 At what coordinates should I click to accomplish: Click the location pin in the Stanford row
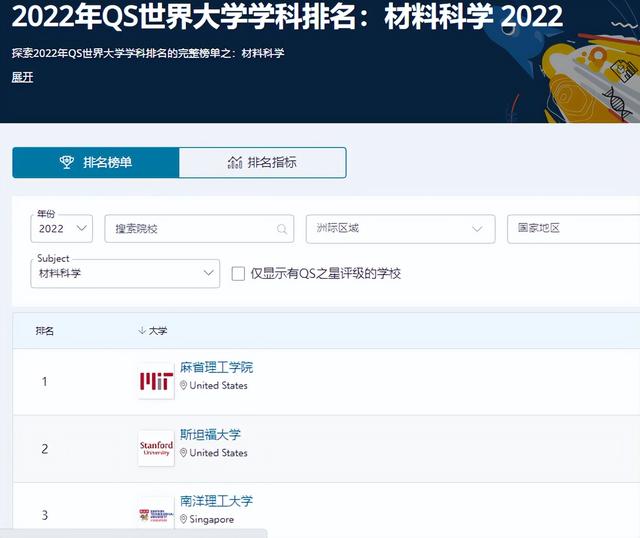tap(183, 453)
